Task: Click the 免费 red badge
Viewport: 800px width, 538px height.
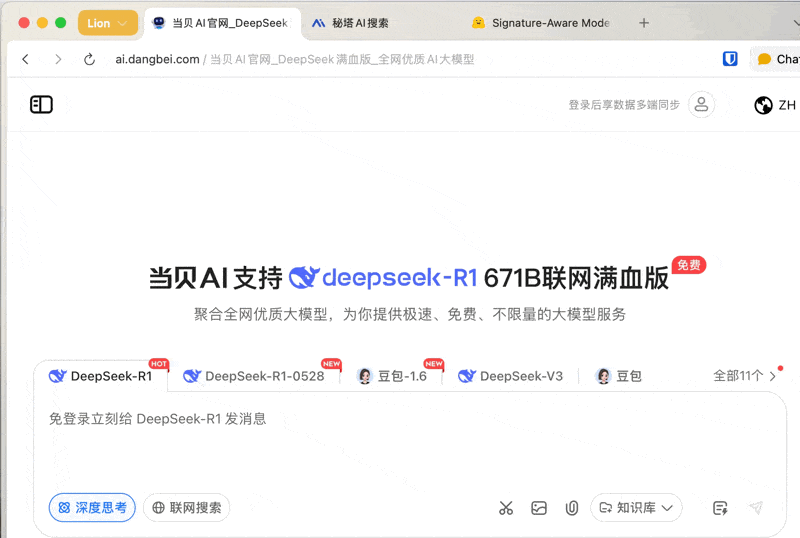Action: click(689, 265)
